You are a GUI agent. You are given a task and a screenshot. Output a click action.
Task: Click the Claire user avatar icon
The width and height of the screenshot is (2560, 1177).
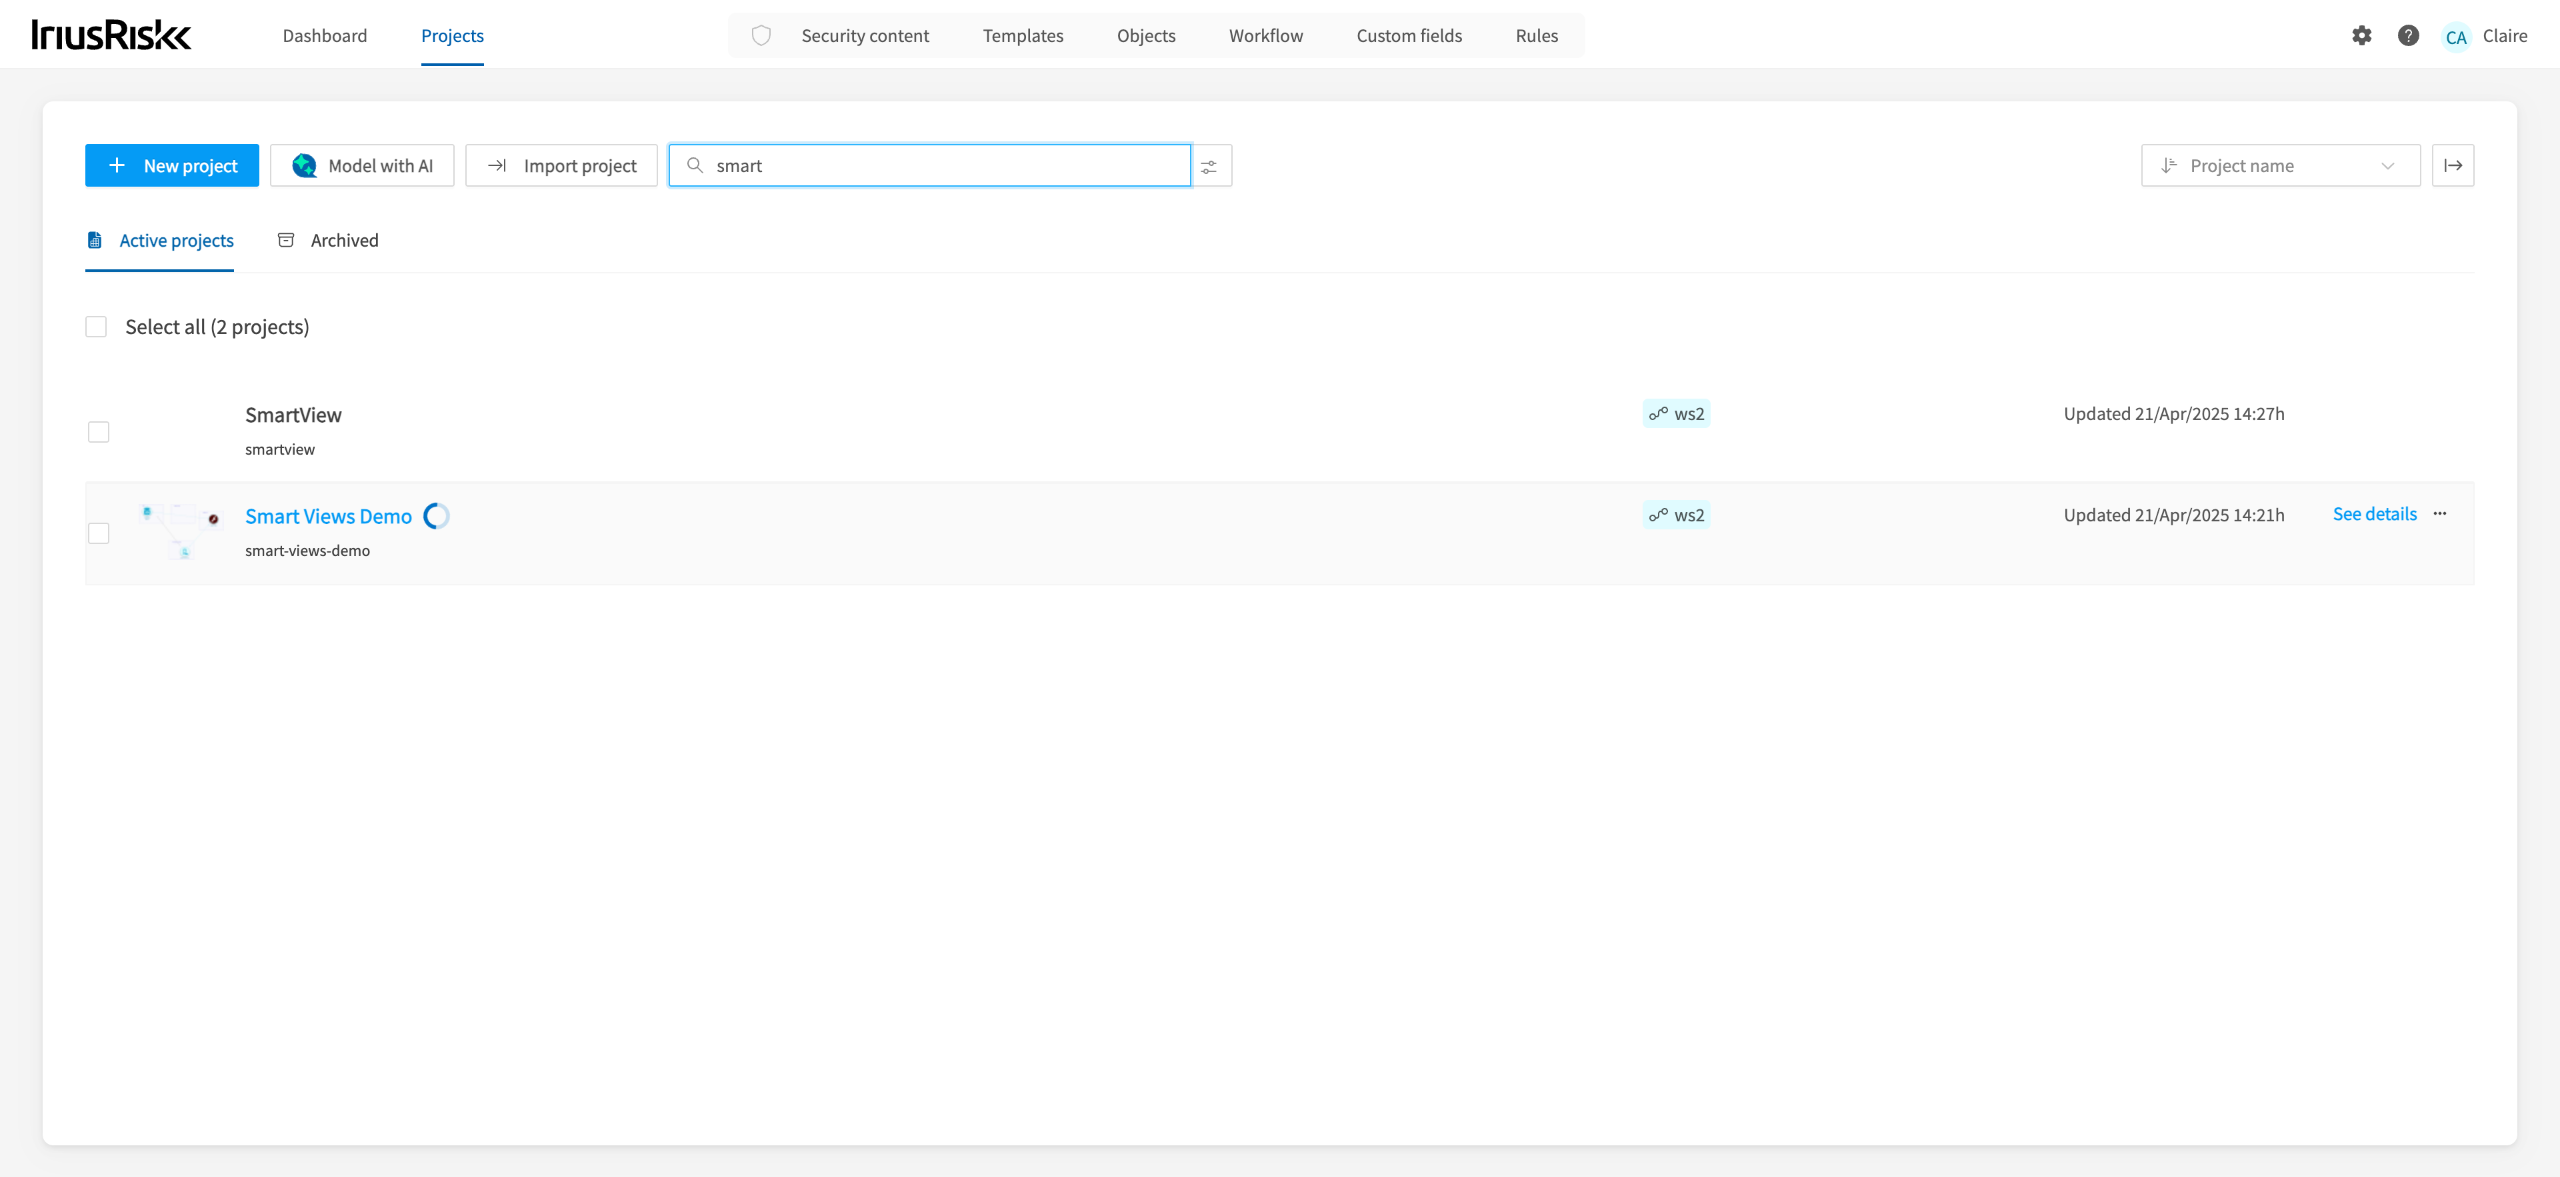[2456, 37]
